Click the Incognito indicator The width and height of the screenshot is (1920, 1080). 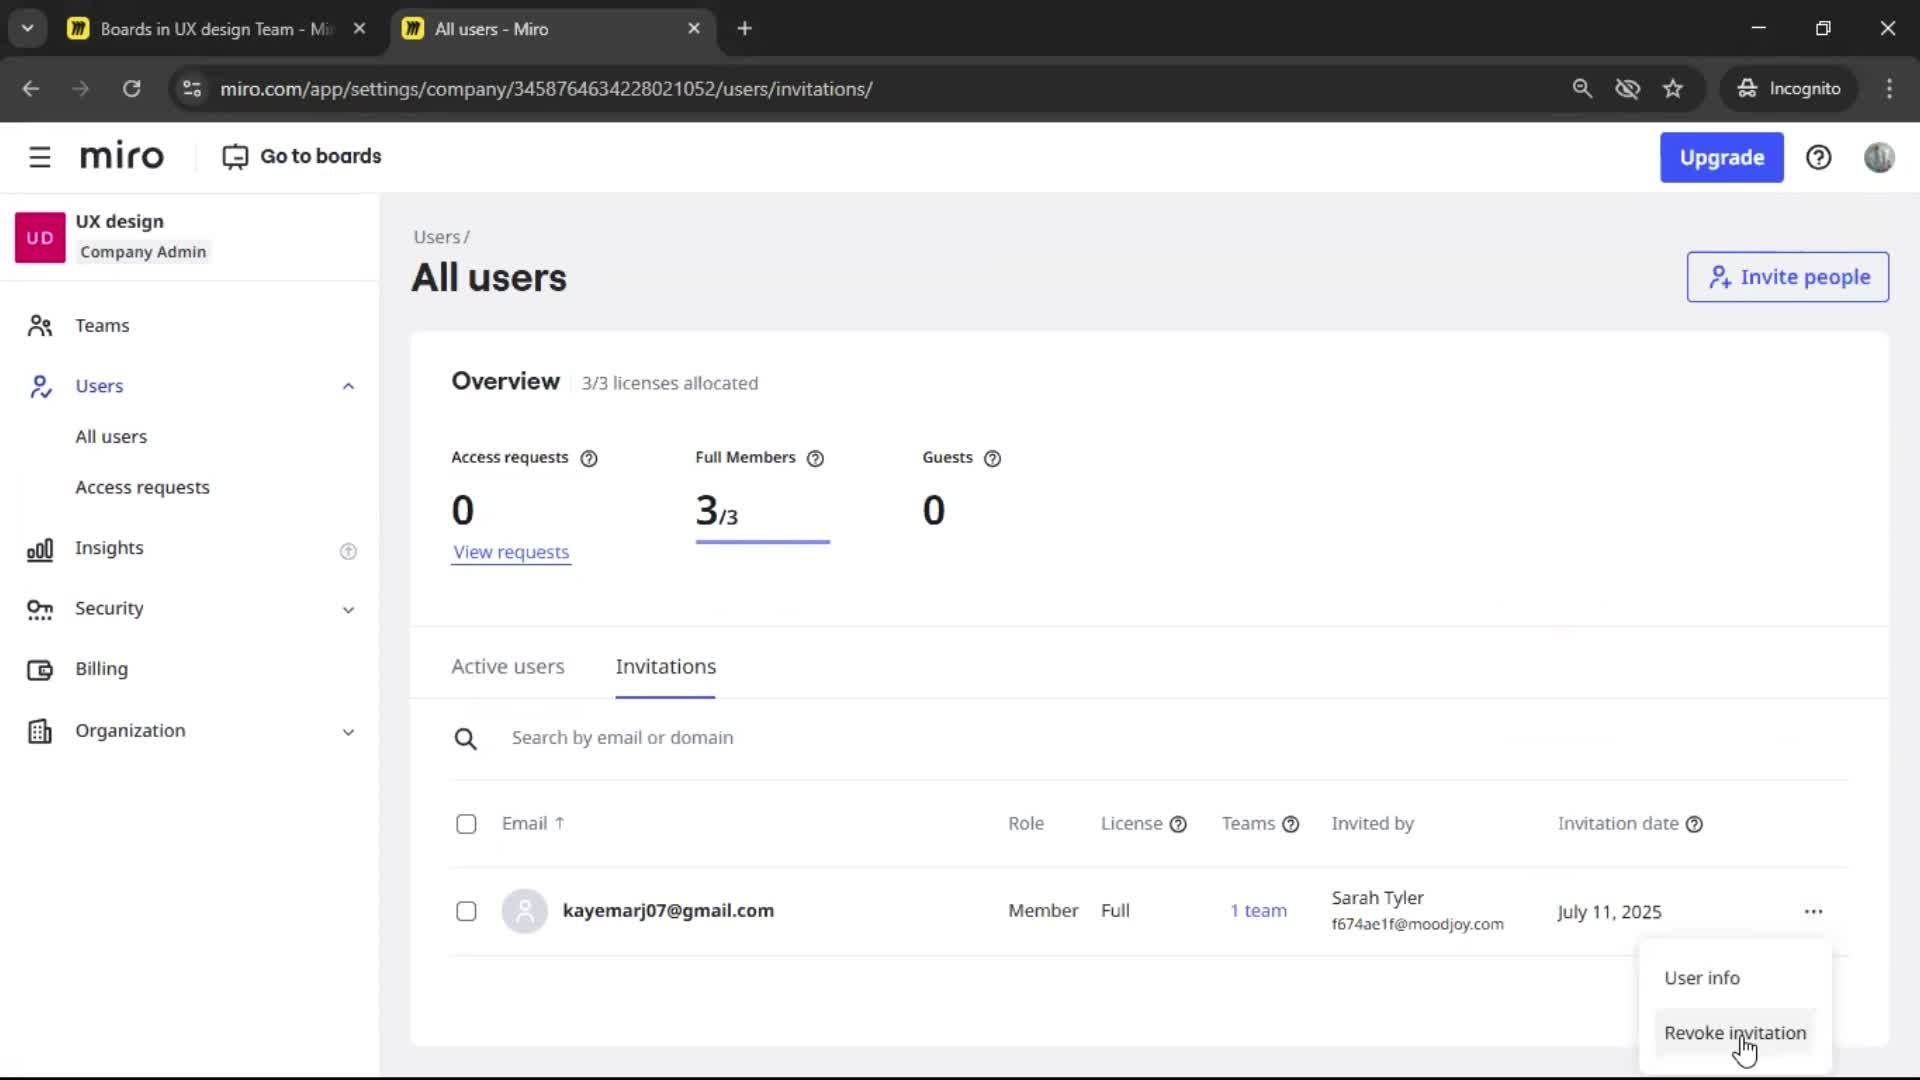(x=1788, y=88)
